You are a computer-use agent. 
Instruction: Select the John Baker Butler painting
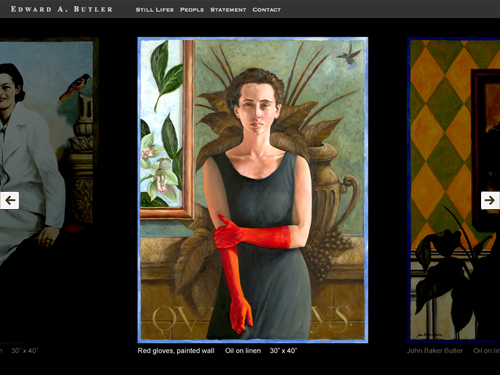(453, 190)
